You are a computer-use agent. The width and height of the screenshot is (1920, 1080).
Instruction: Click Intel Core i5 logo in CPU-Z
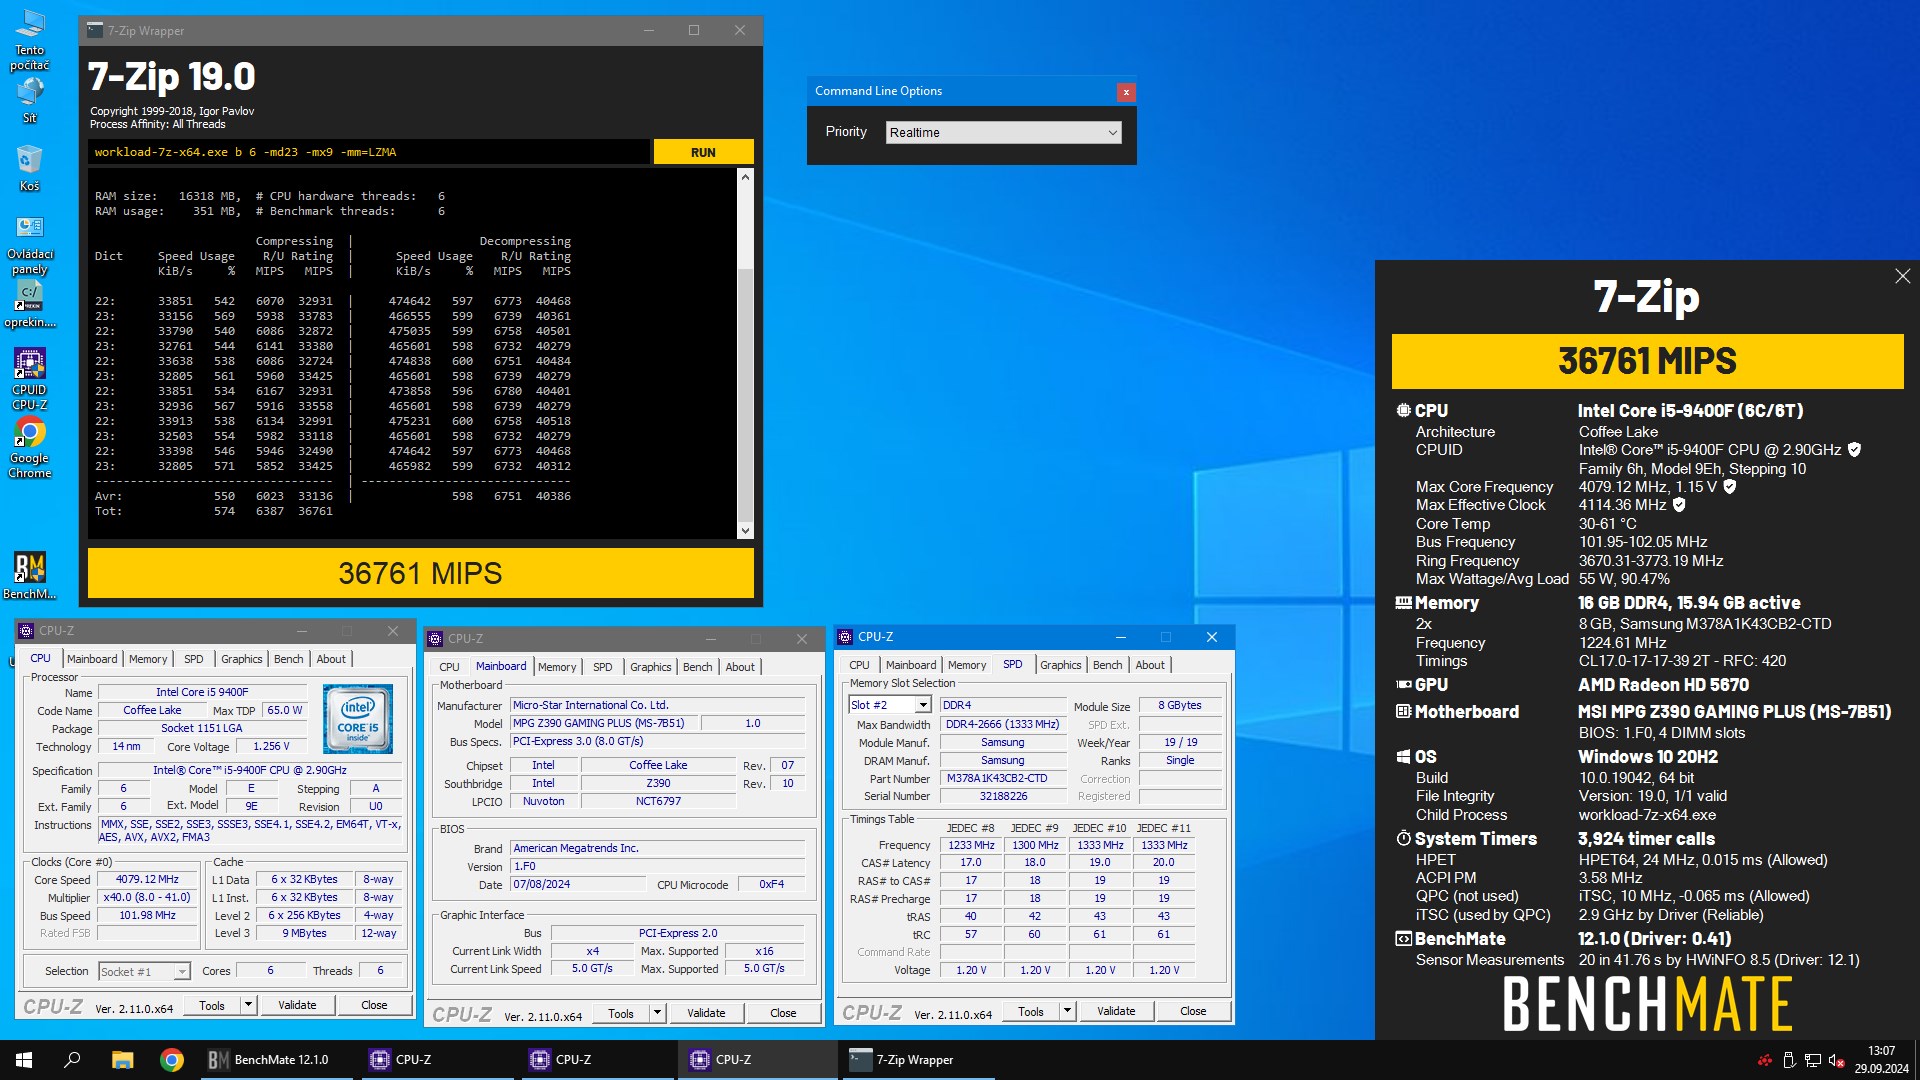click(358, 718)
